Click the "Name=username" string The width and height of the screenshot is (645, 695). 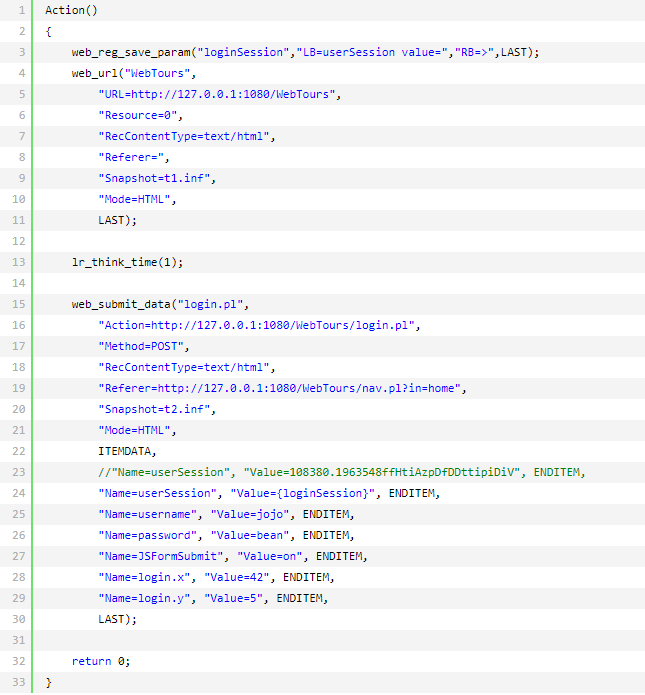click(148, 514)
